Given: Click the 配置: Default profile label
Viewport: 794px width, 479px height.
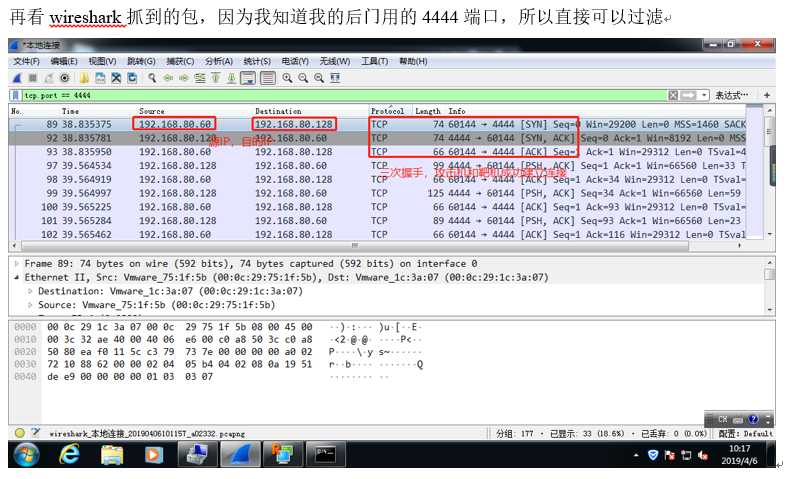Looking at the screenshot, I should tap(745, 433).
